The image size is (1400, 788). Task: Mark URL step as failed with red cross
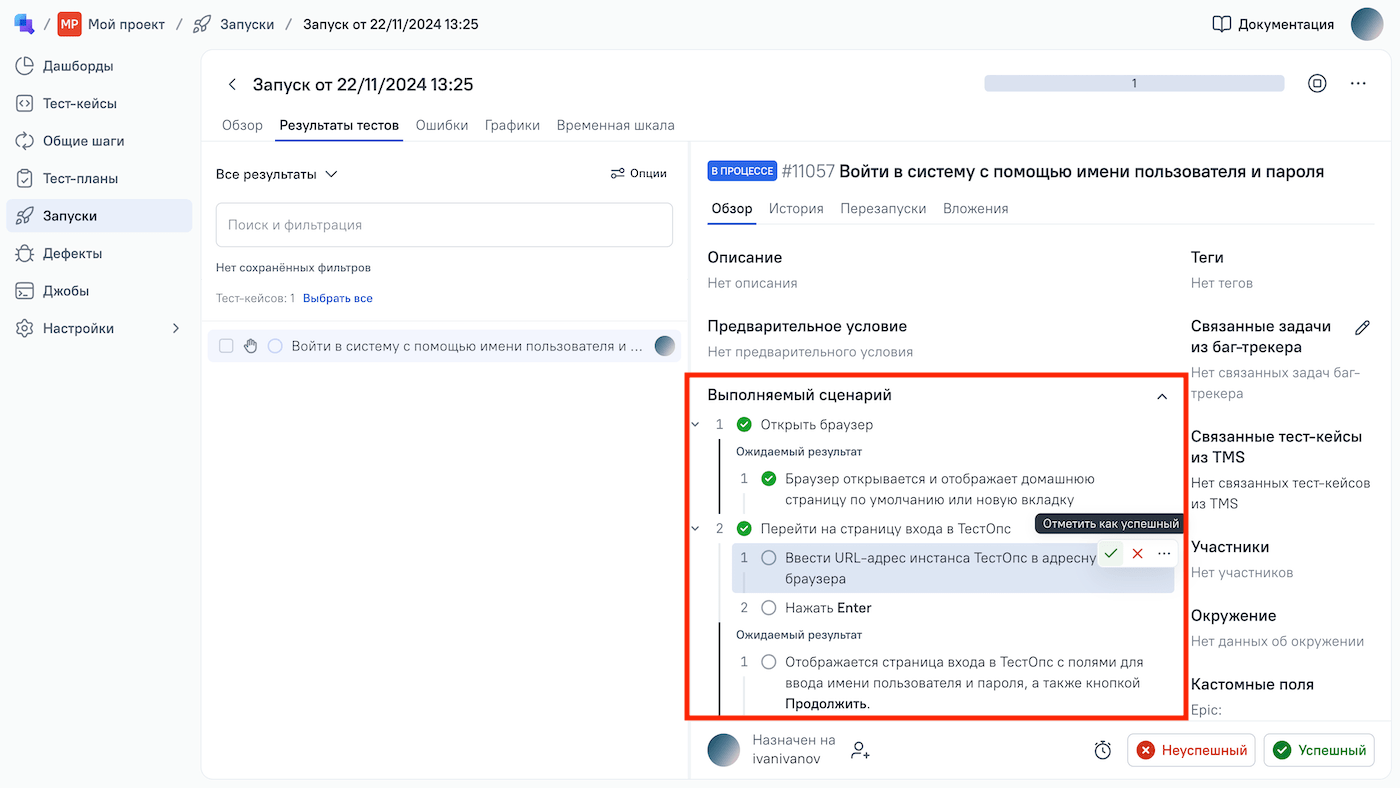(x=1137, y=554)
